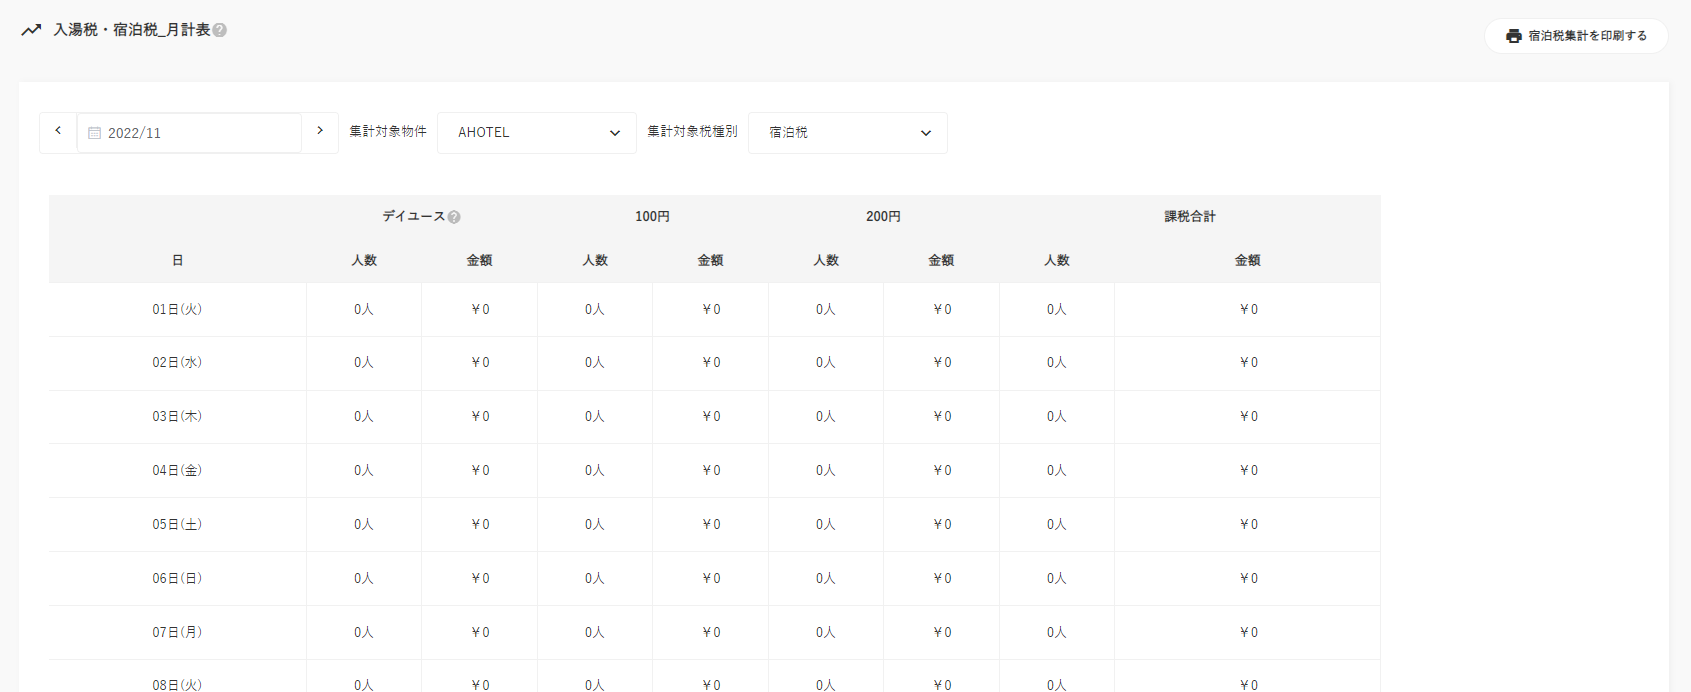This screenshot has width=1691, height=692.
Task: Click the trend chart icon beside the page title
Action: tap(31, 30)
